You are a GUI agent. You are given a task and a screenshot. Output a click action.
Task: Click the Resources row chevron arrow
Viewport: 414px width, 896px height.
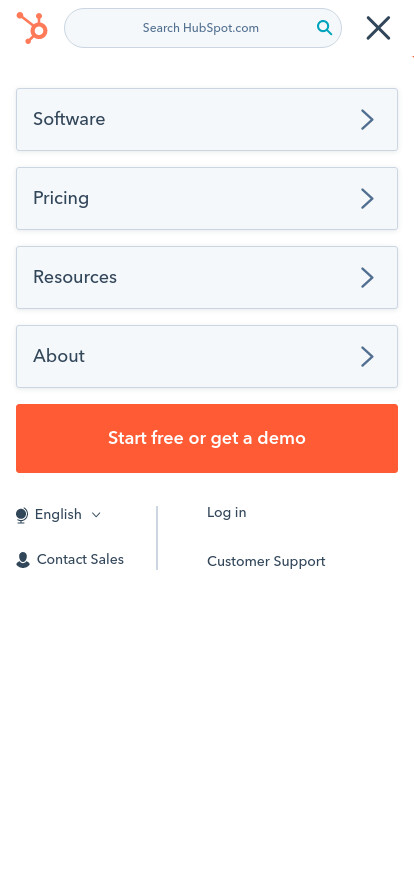[367, 278]
